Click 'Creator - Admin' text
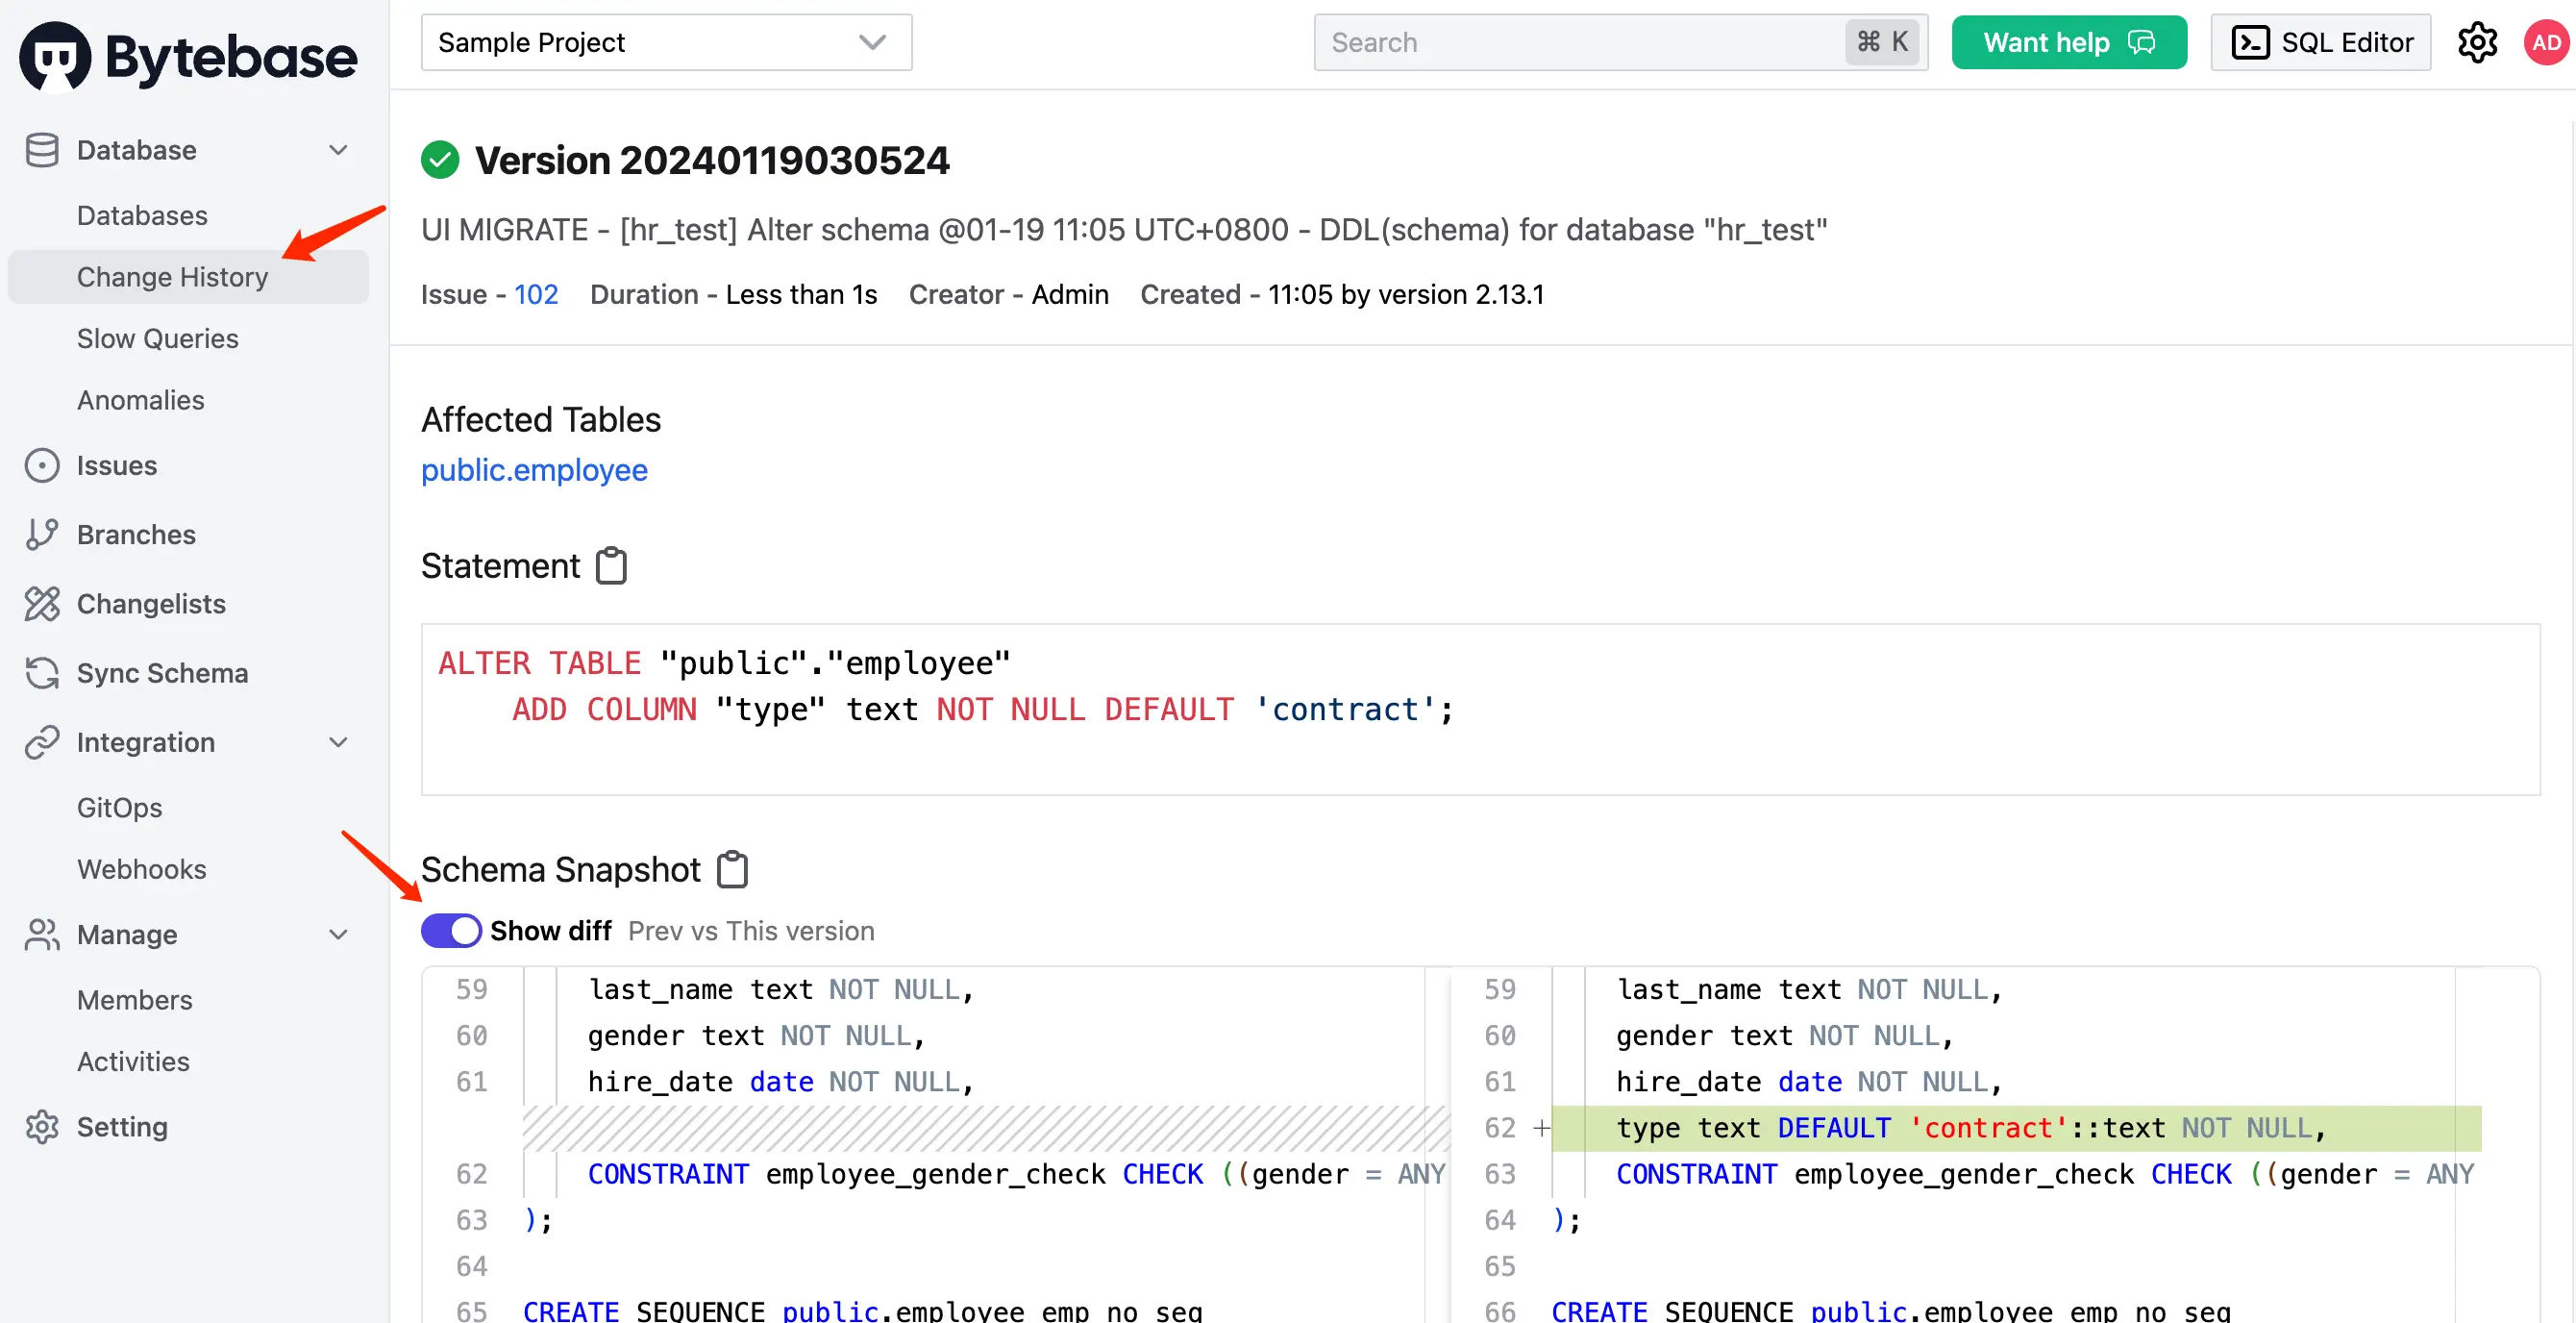This screenshot has width=2576, height=1323. pos(1008,295)
